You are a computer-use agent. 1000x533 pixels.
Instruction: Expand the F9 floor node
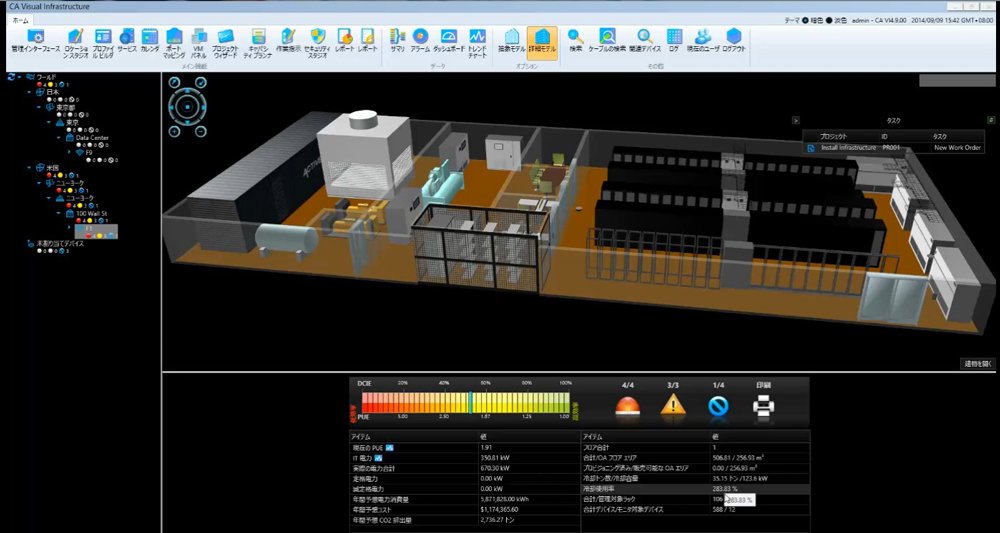[x=69, y=152]
